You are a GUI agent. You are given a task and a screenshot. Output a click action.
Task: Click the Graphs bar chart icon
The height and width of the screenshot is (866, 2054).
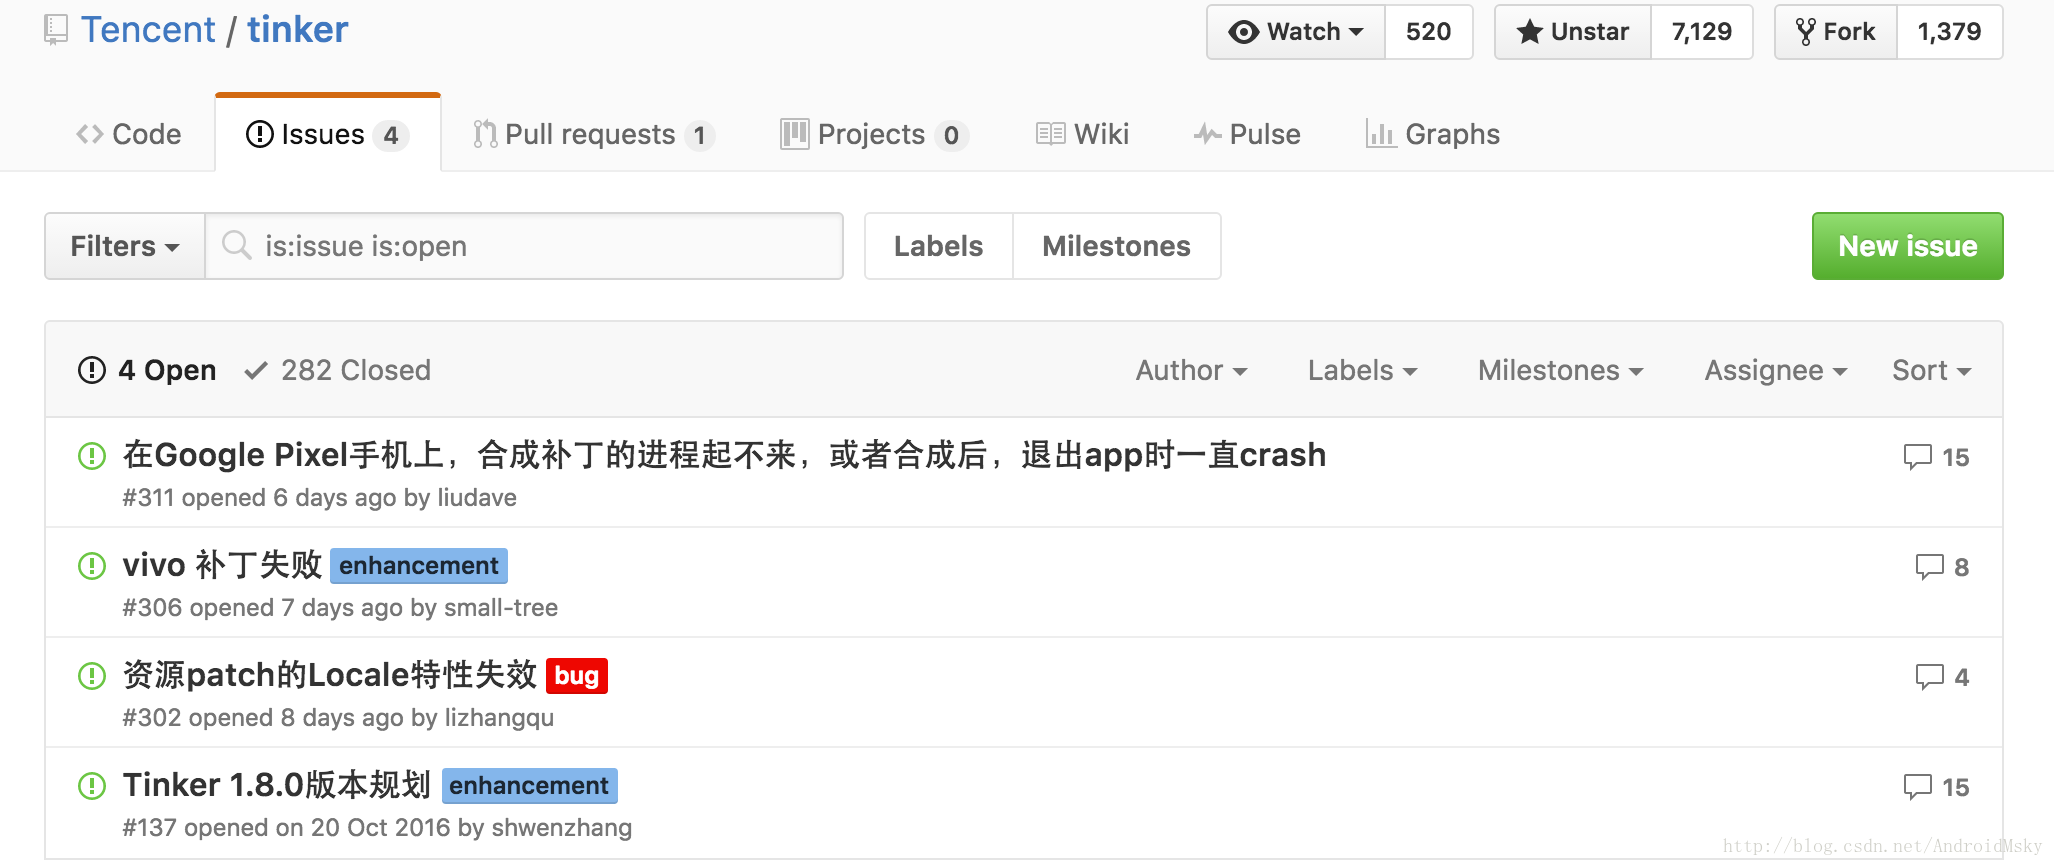point(1381,134)
